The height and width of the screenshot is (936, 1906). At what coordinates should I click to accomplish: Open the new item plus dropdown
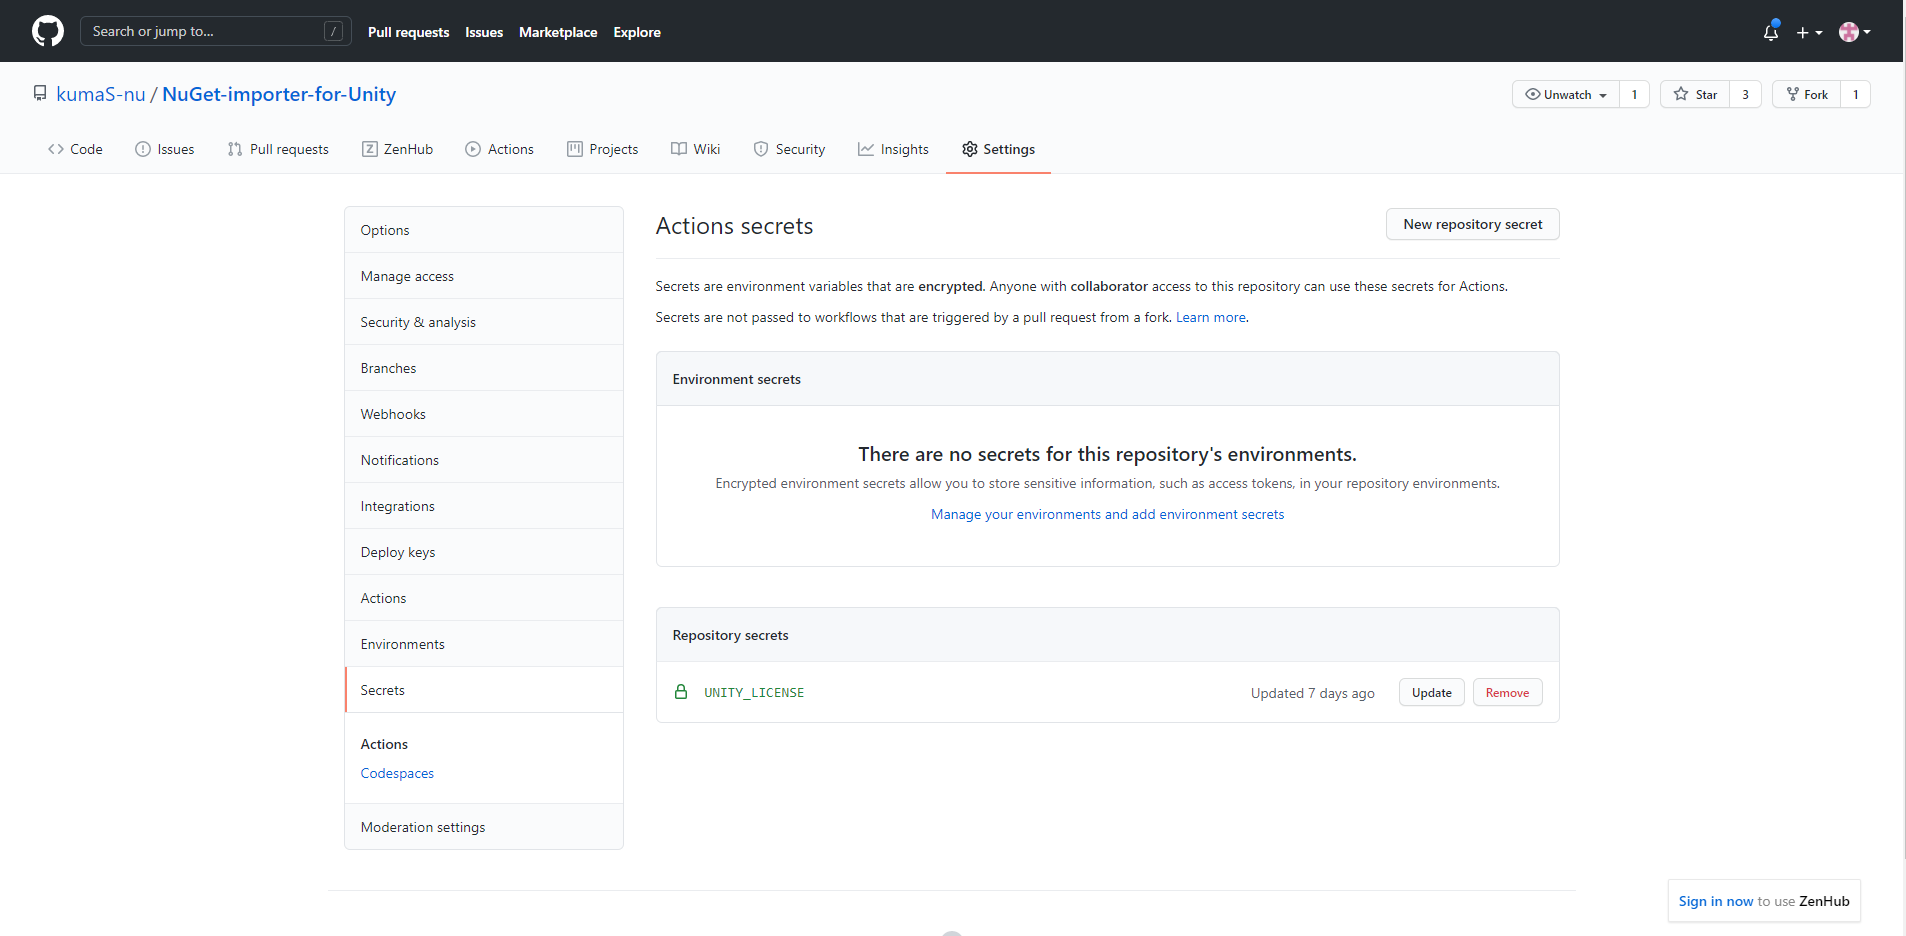1810,31
